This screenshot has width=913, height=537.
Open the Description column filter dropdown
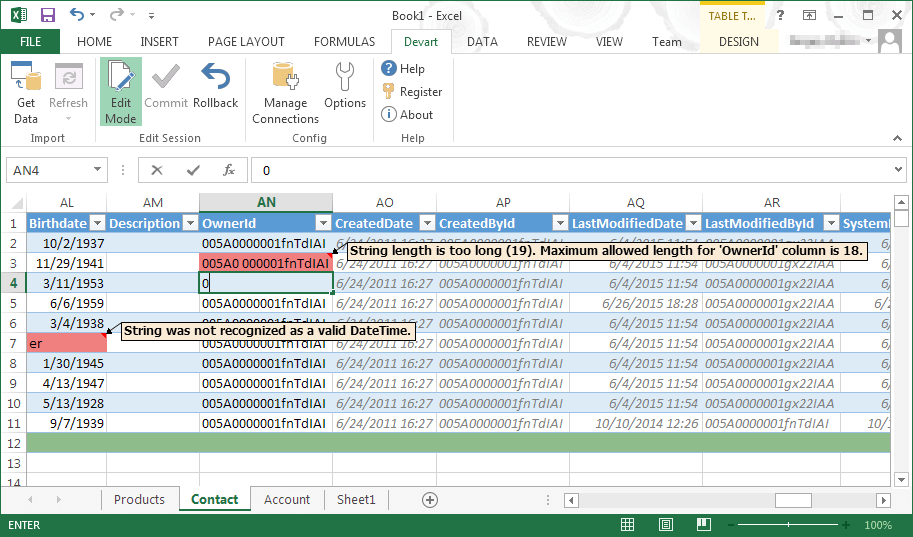pos(190,223)
